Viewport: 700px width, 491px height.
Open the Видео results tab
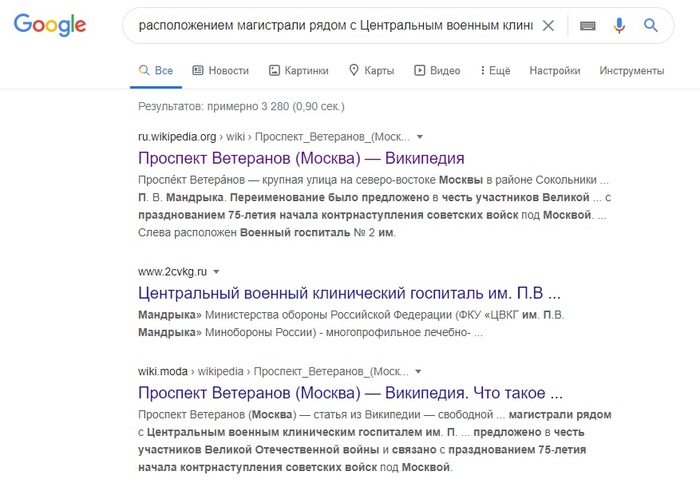click(437, 71)
